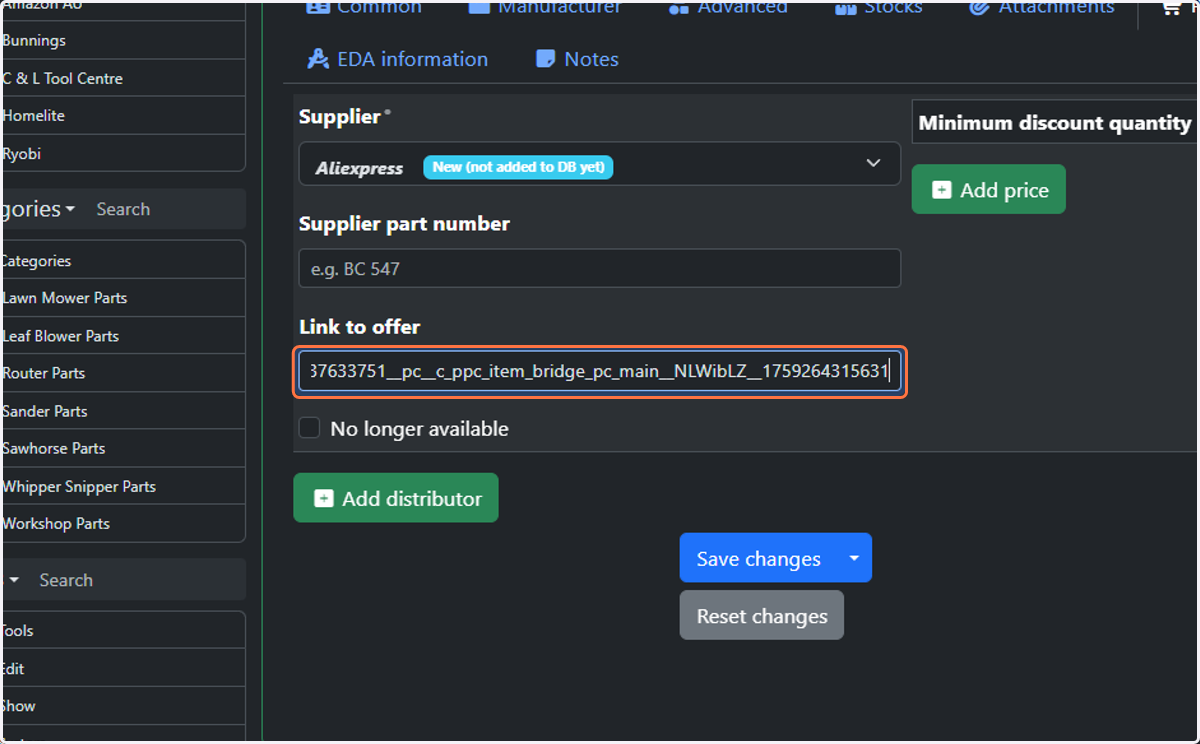Screen dimensions: 1200x744
Task: Click the plus icon on Add price
Action: click(x=941, y=190)
